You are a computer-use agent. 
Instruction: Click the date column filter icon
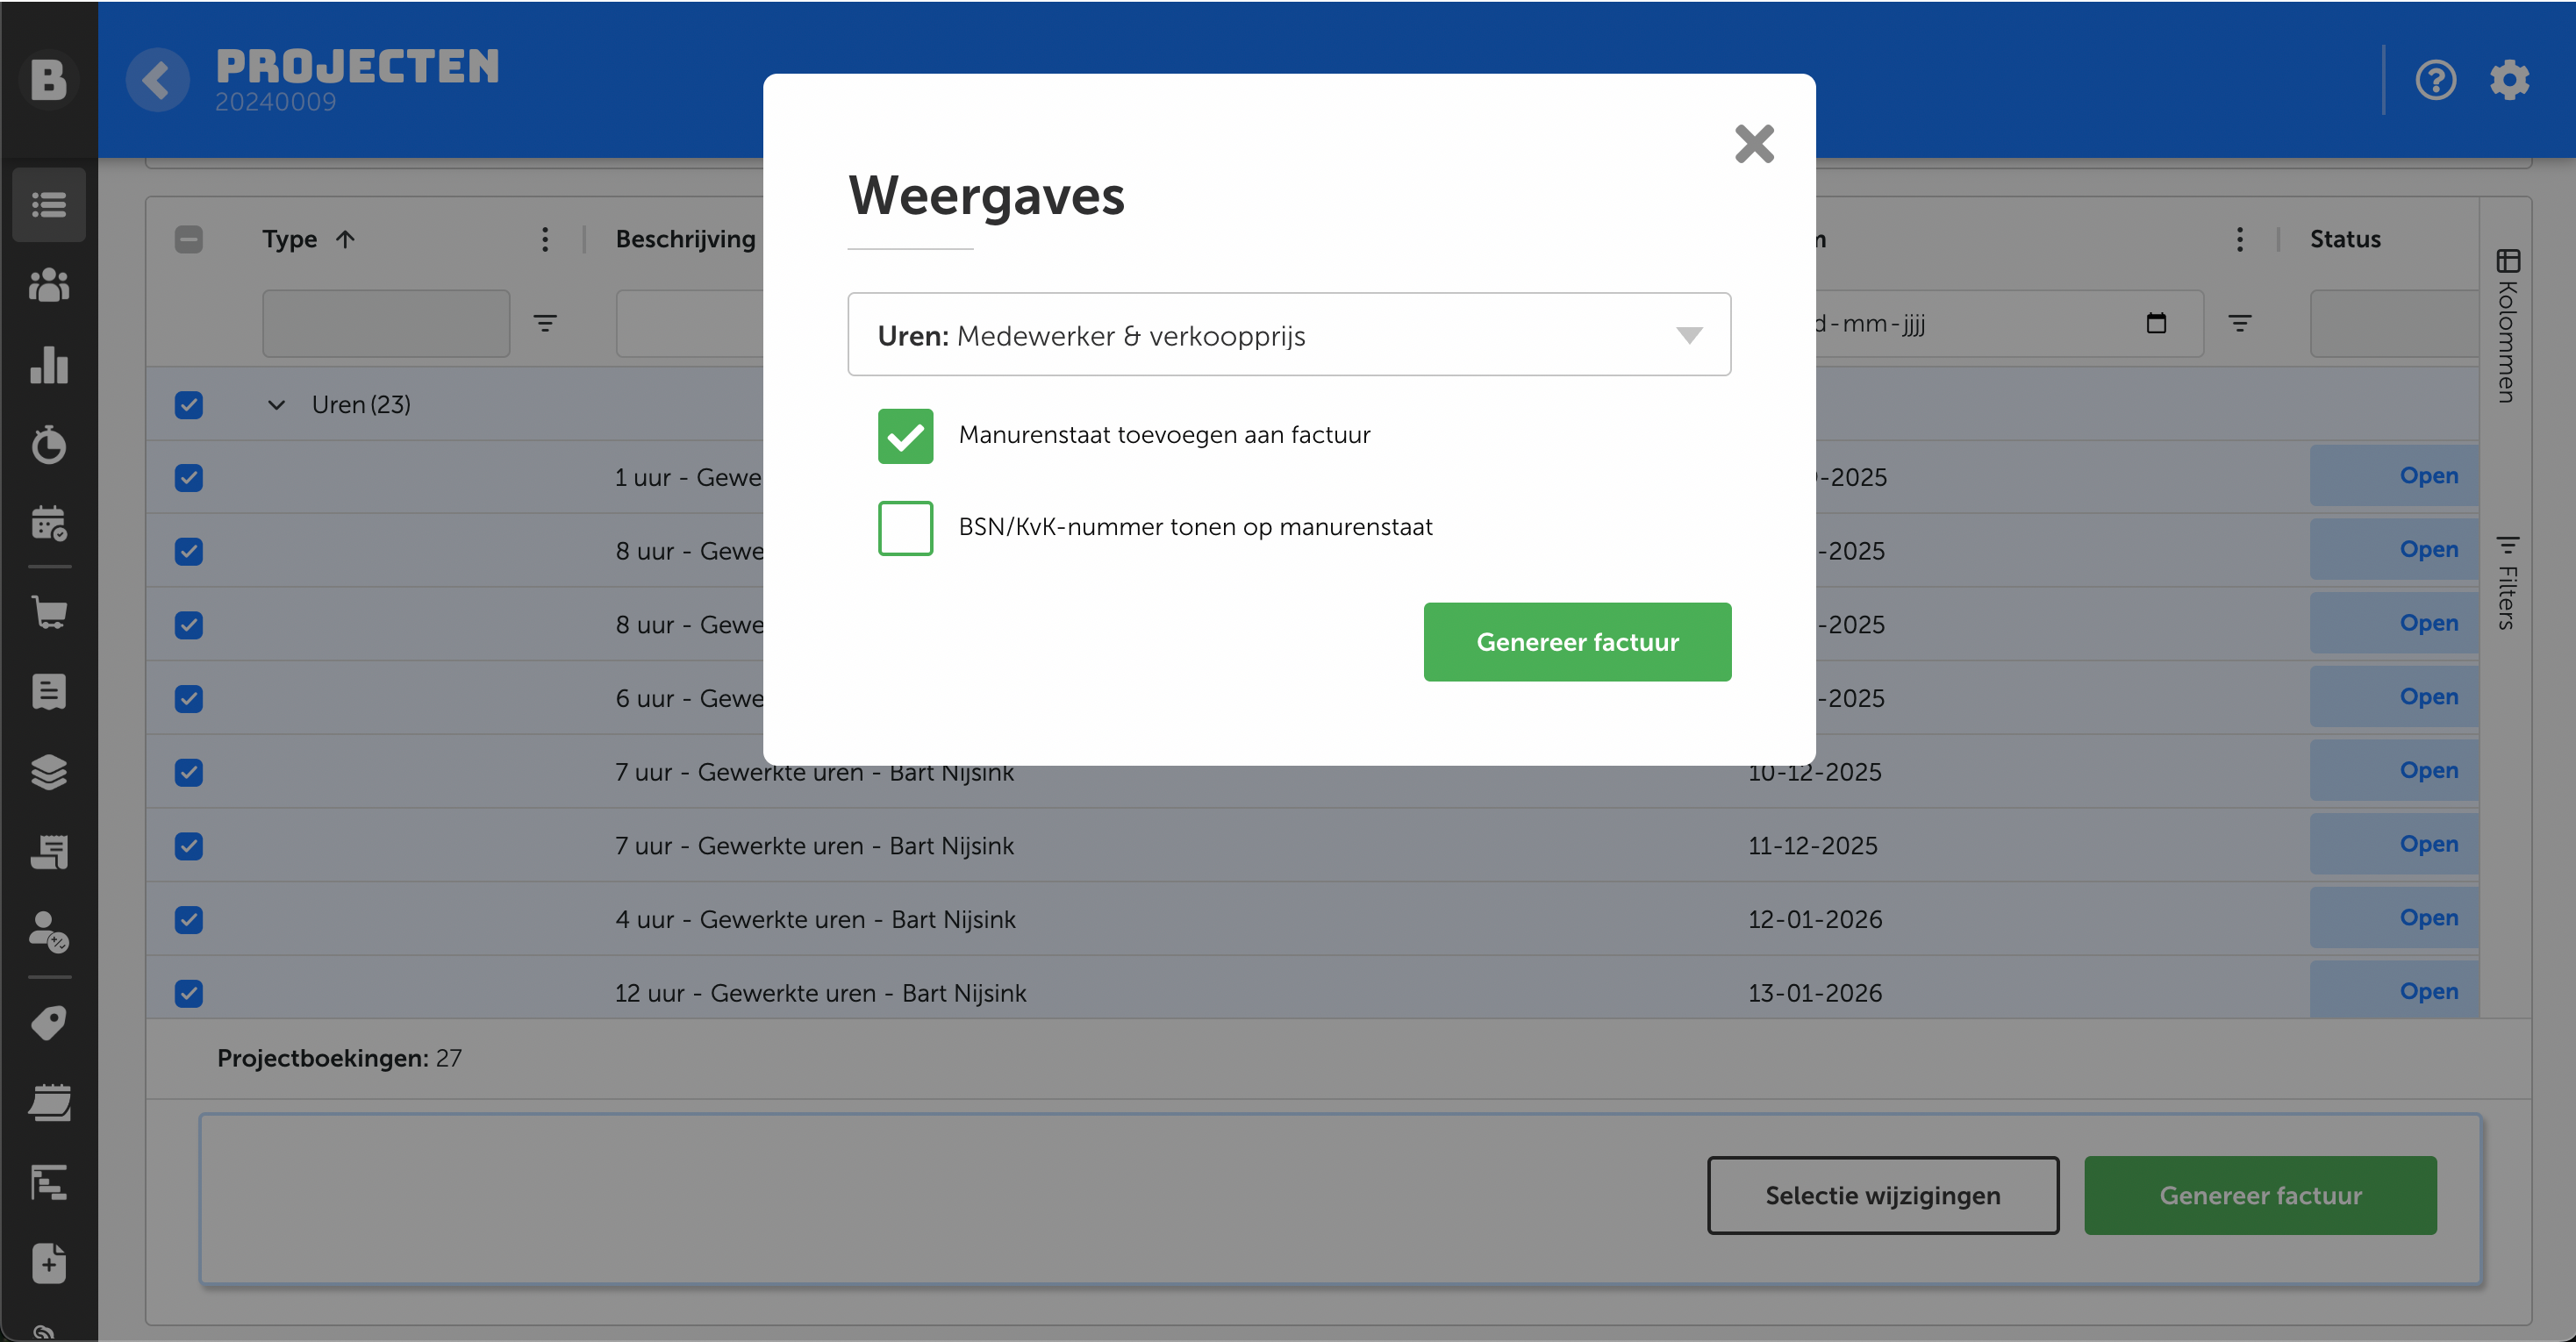point(2239,323)
